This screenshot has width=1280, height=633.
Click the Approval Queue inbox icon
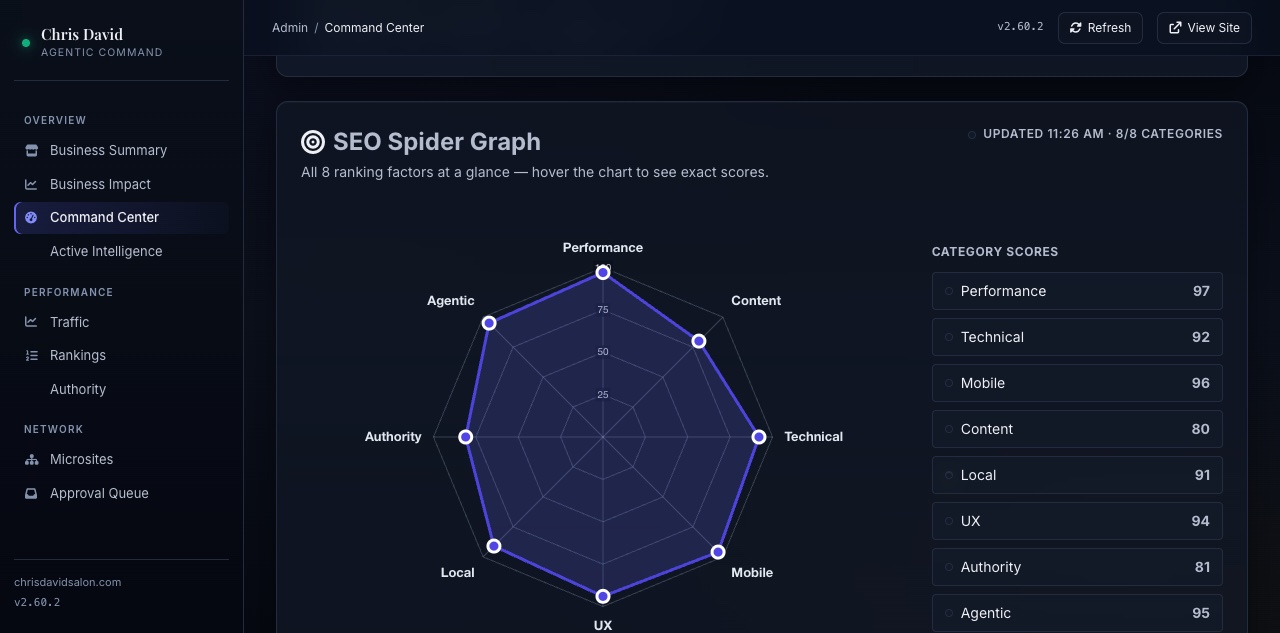click(31, 493)
